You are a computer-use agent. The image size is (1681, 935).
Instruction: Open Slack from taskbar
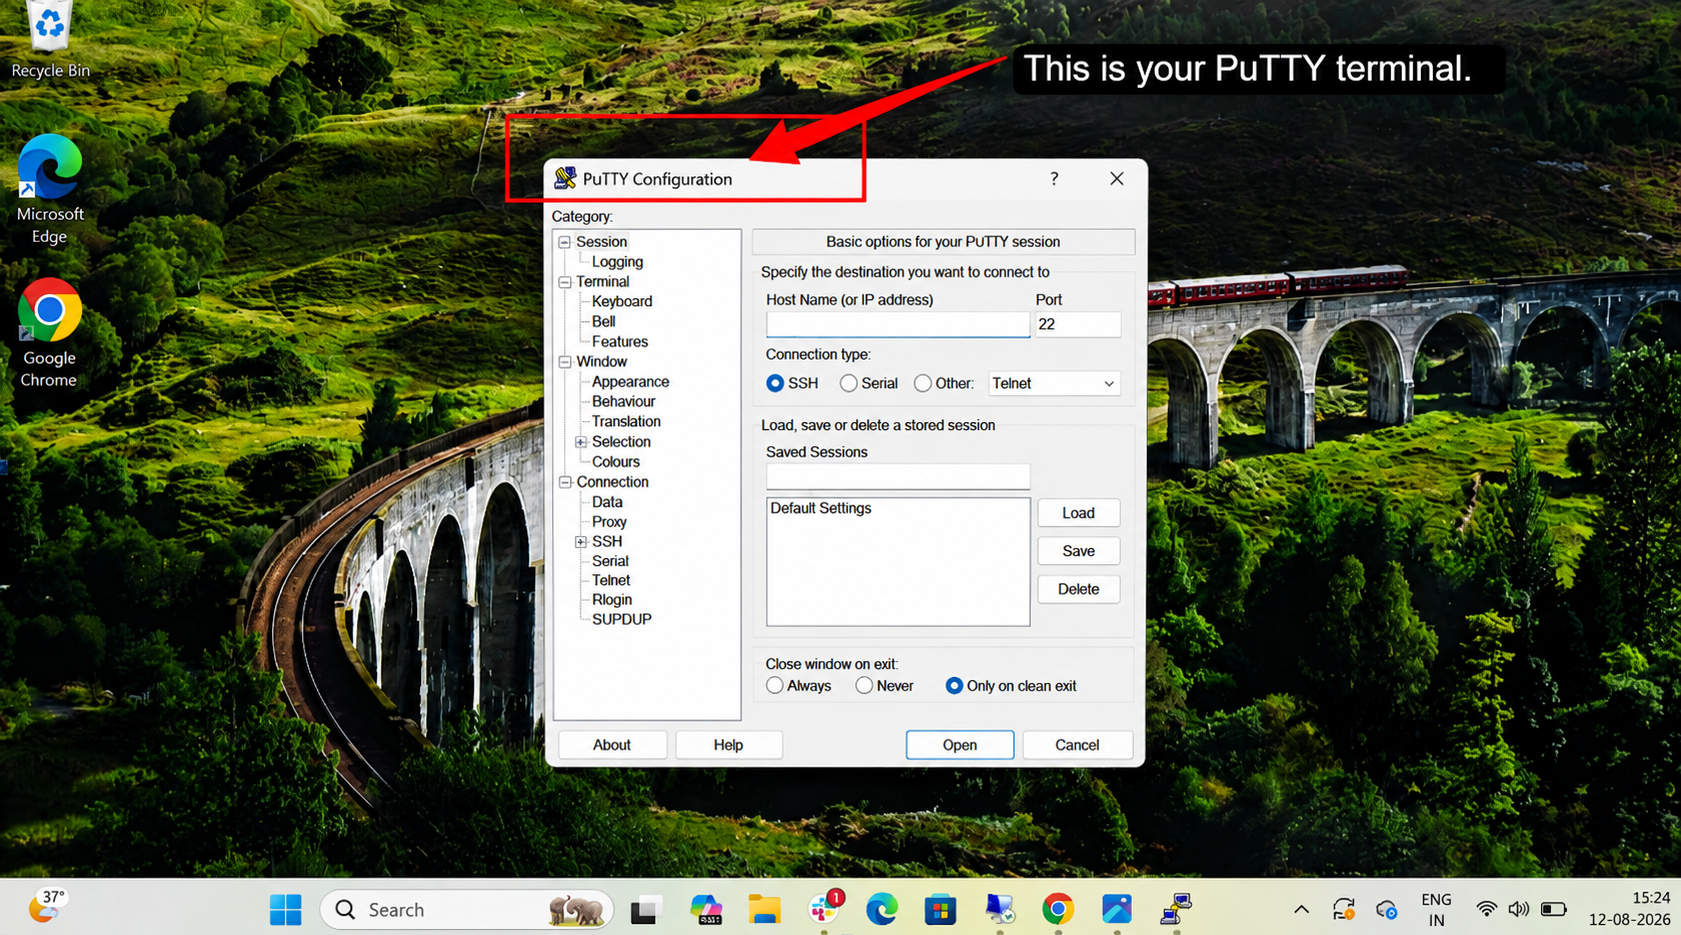pos(824,907)
